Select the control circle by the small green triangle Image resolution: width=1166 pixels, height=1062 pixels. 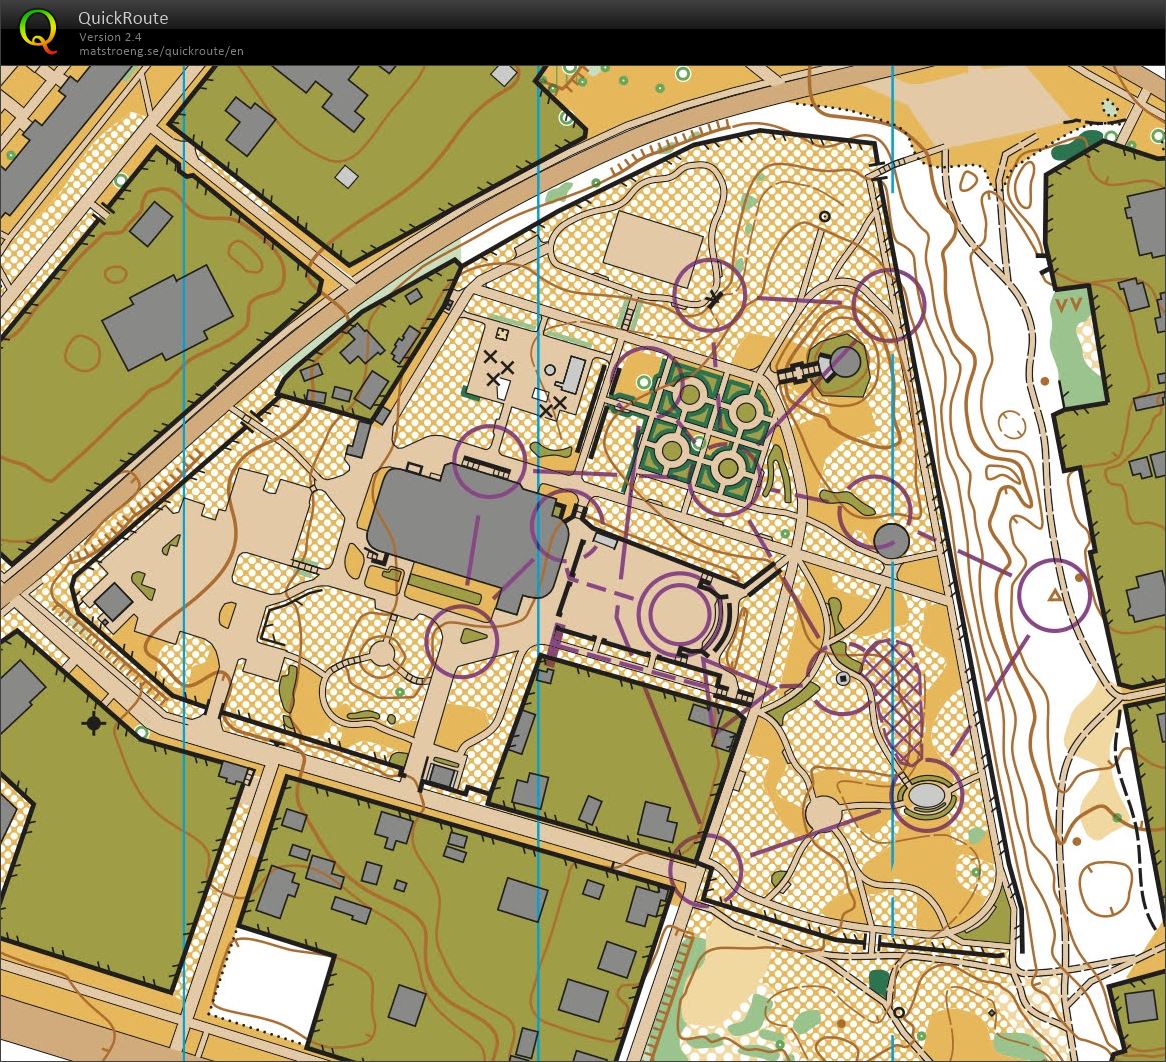click(463, 642)
